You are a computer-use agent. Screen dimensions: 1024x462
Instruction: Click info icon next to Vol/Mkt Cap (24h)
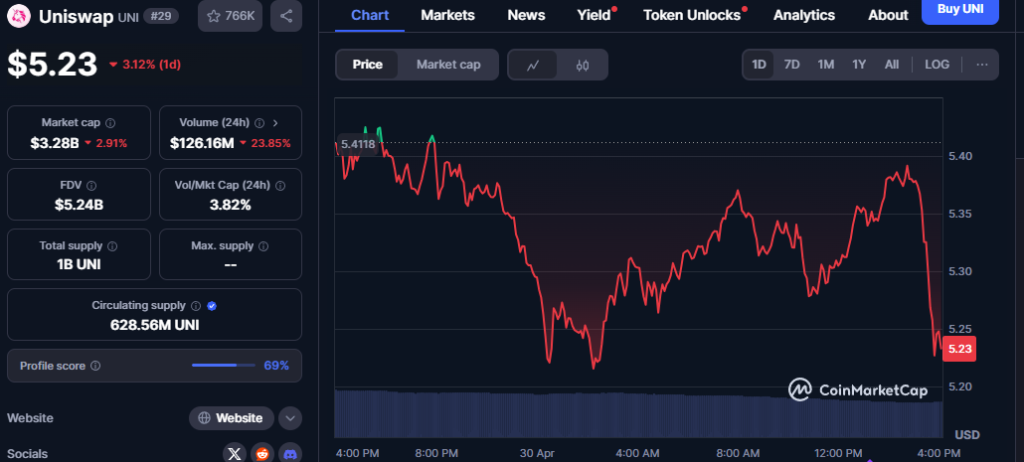(280, 186)
